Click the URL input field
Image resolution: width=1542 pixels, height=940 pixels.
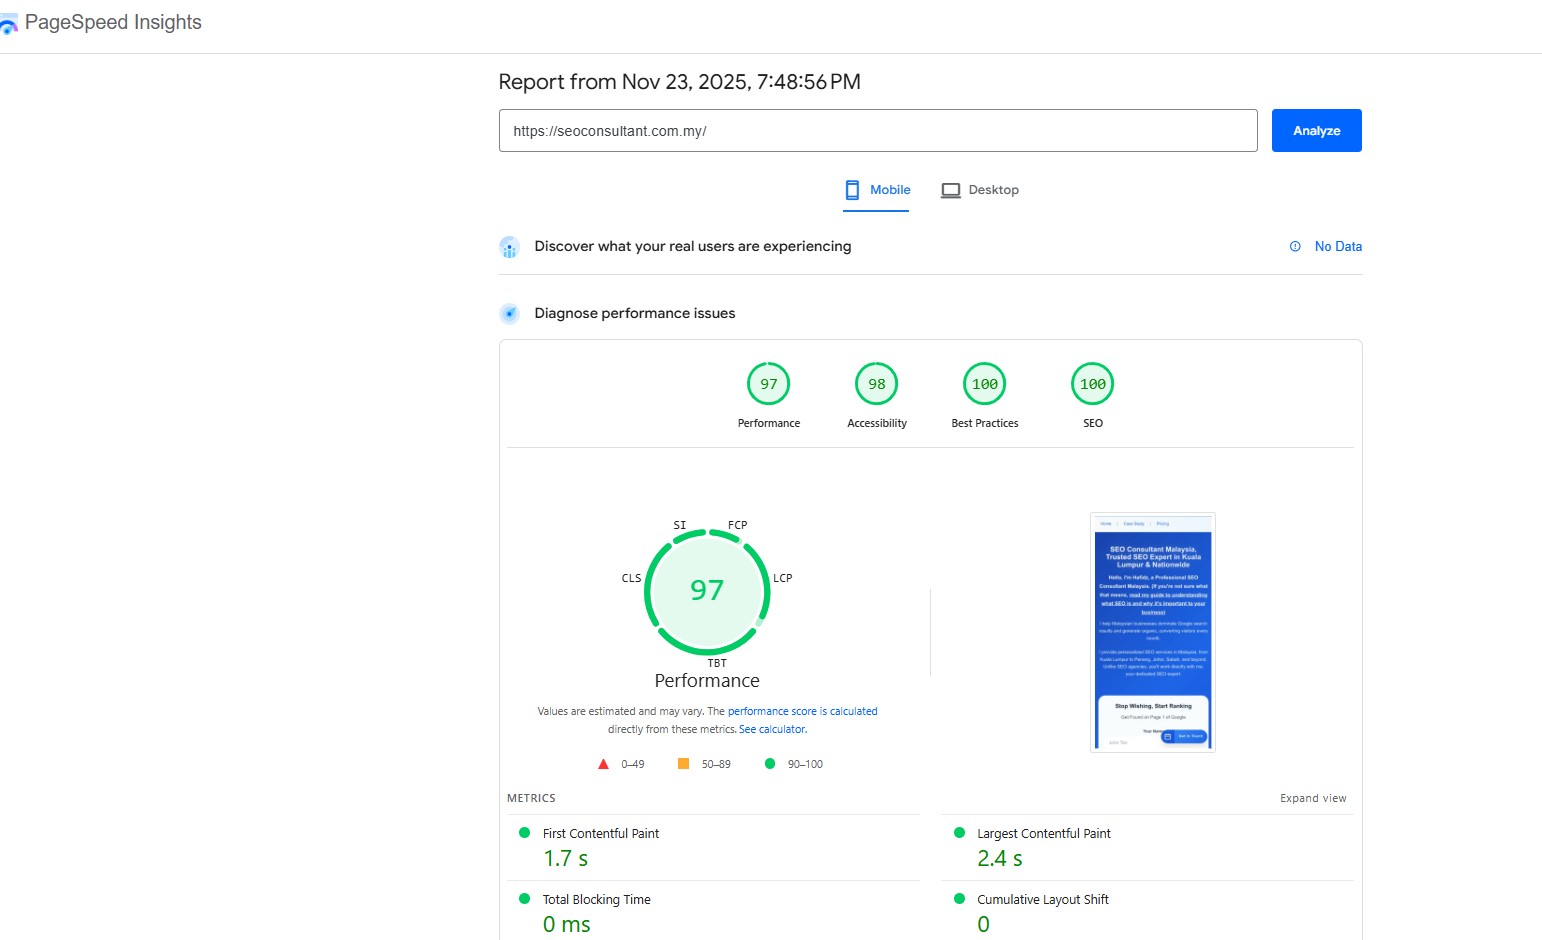pyautogui.click(x=878, y=131)
